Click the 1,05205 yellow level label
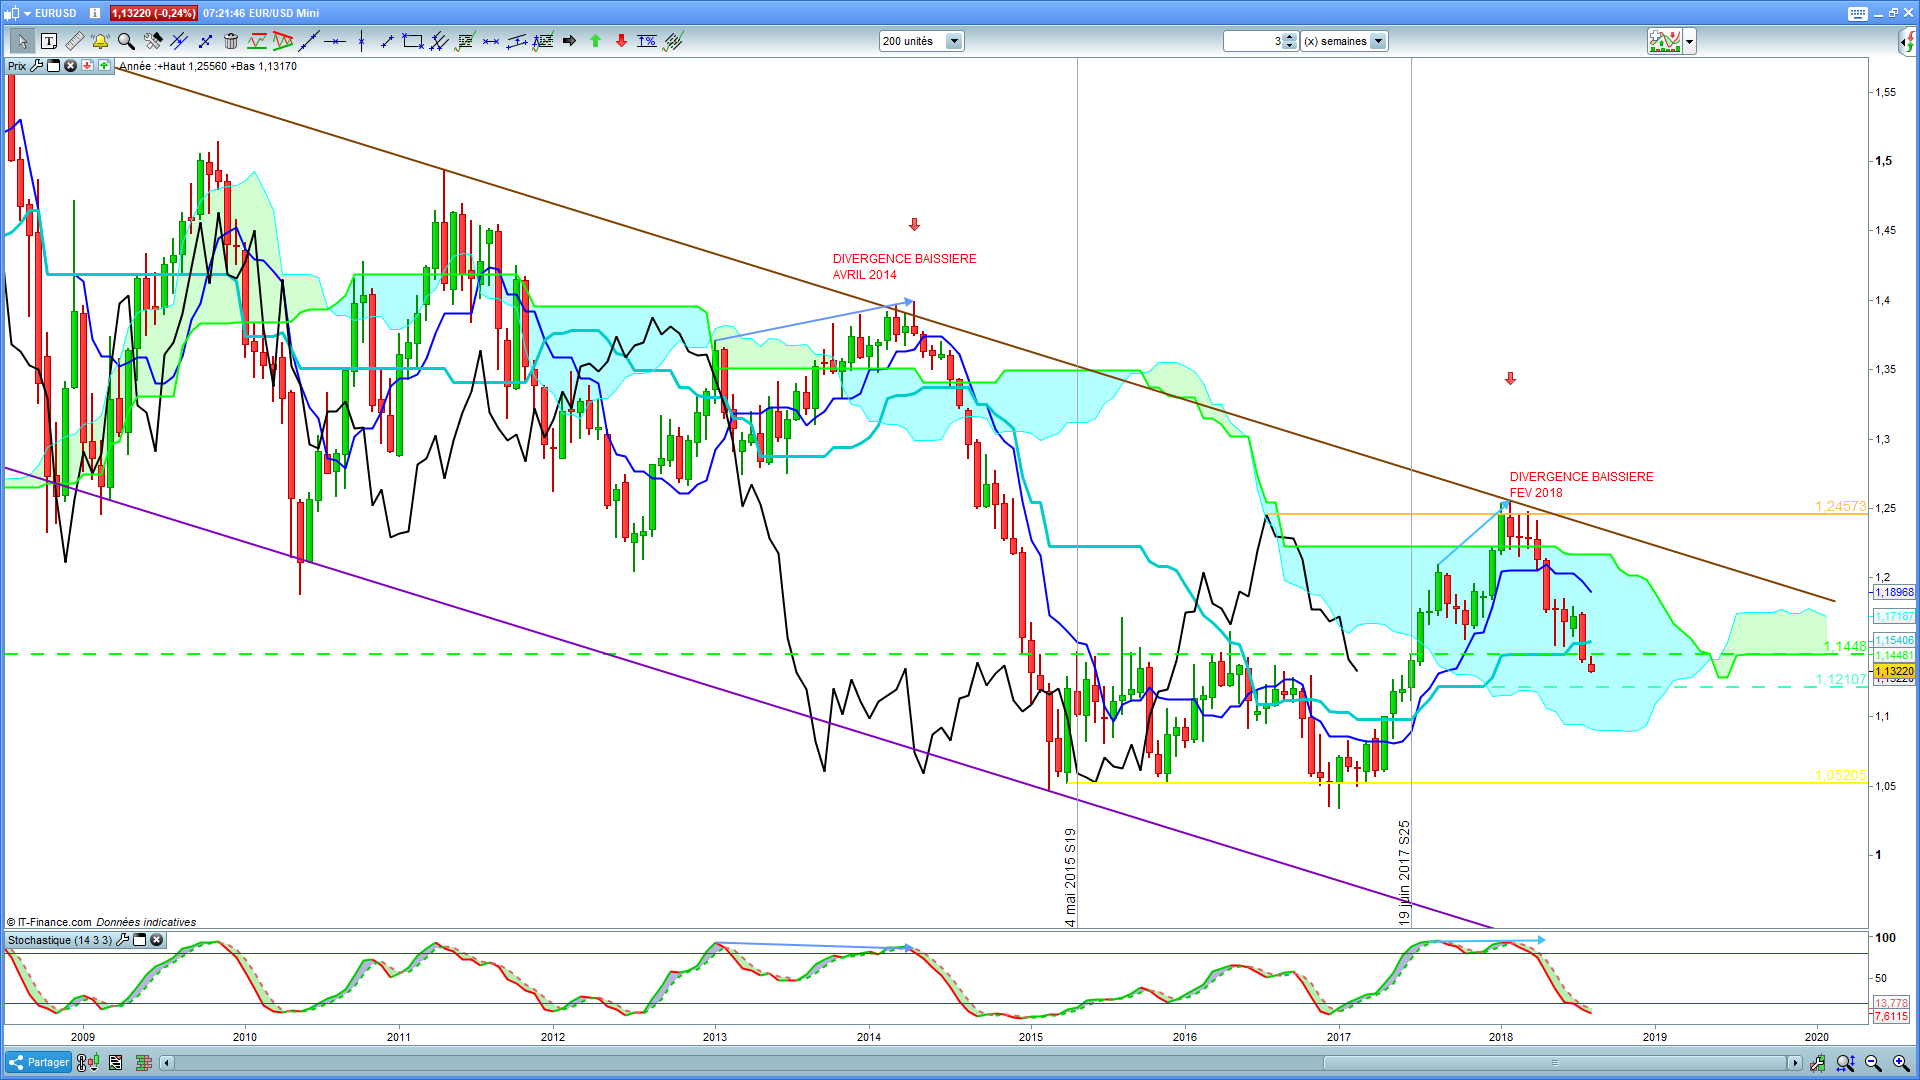Viewport: 1920px width, 1080px height. [1840, 775]
